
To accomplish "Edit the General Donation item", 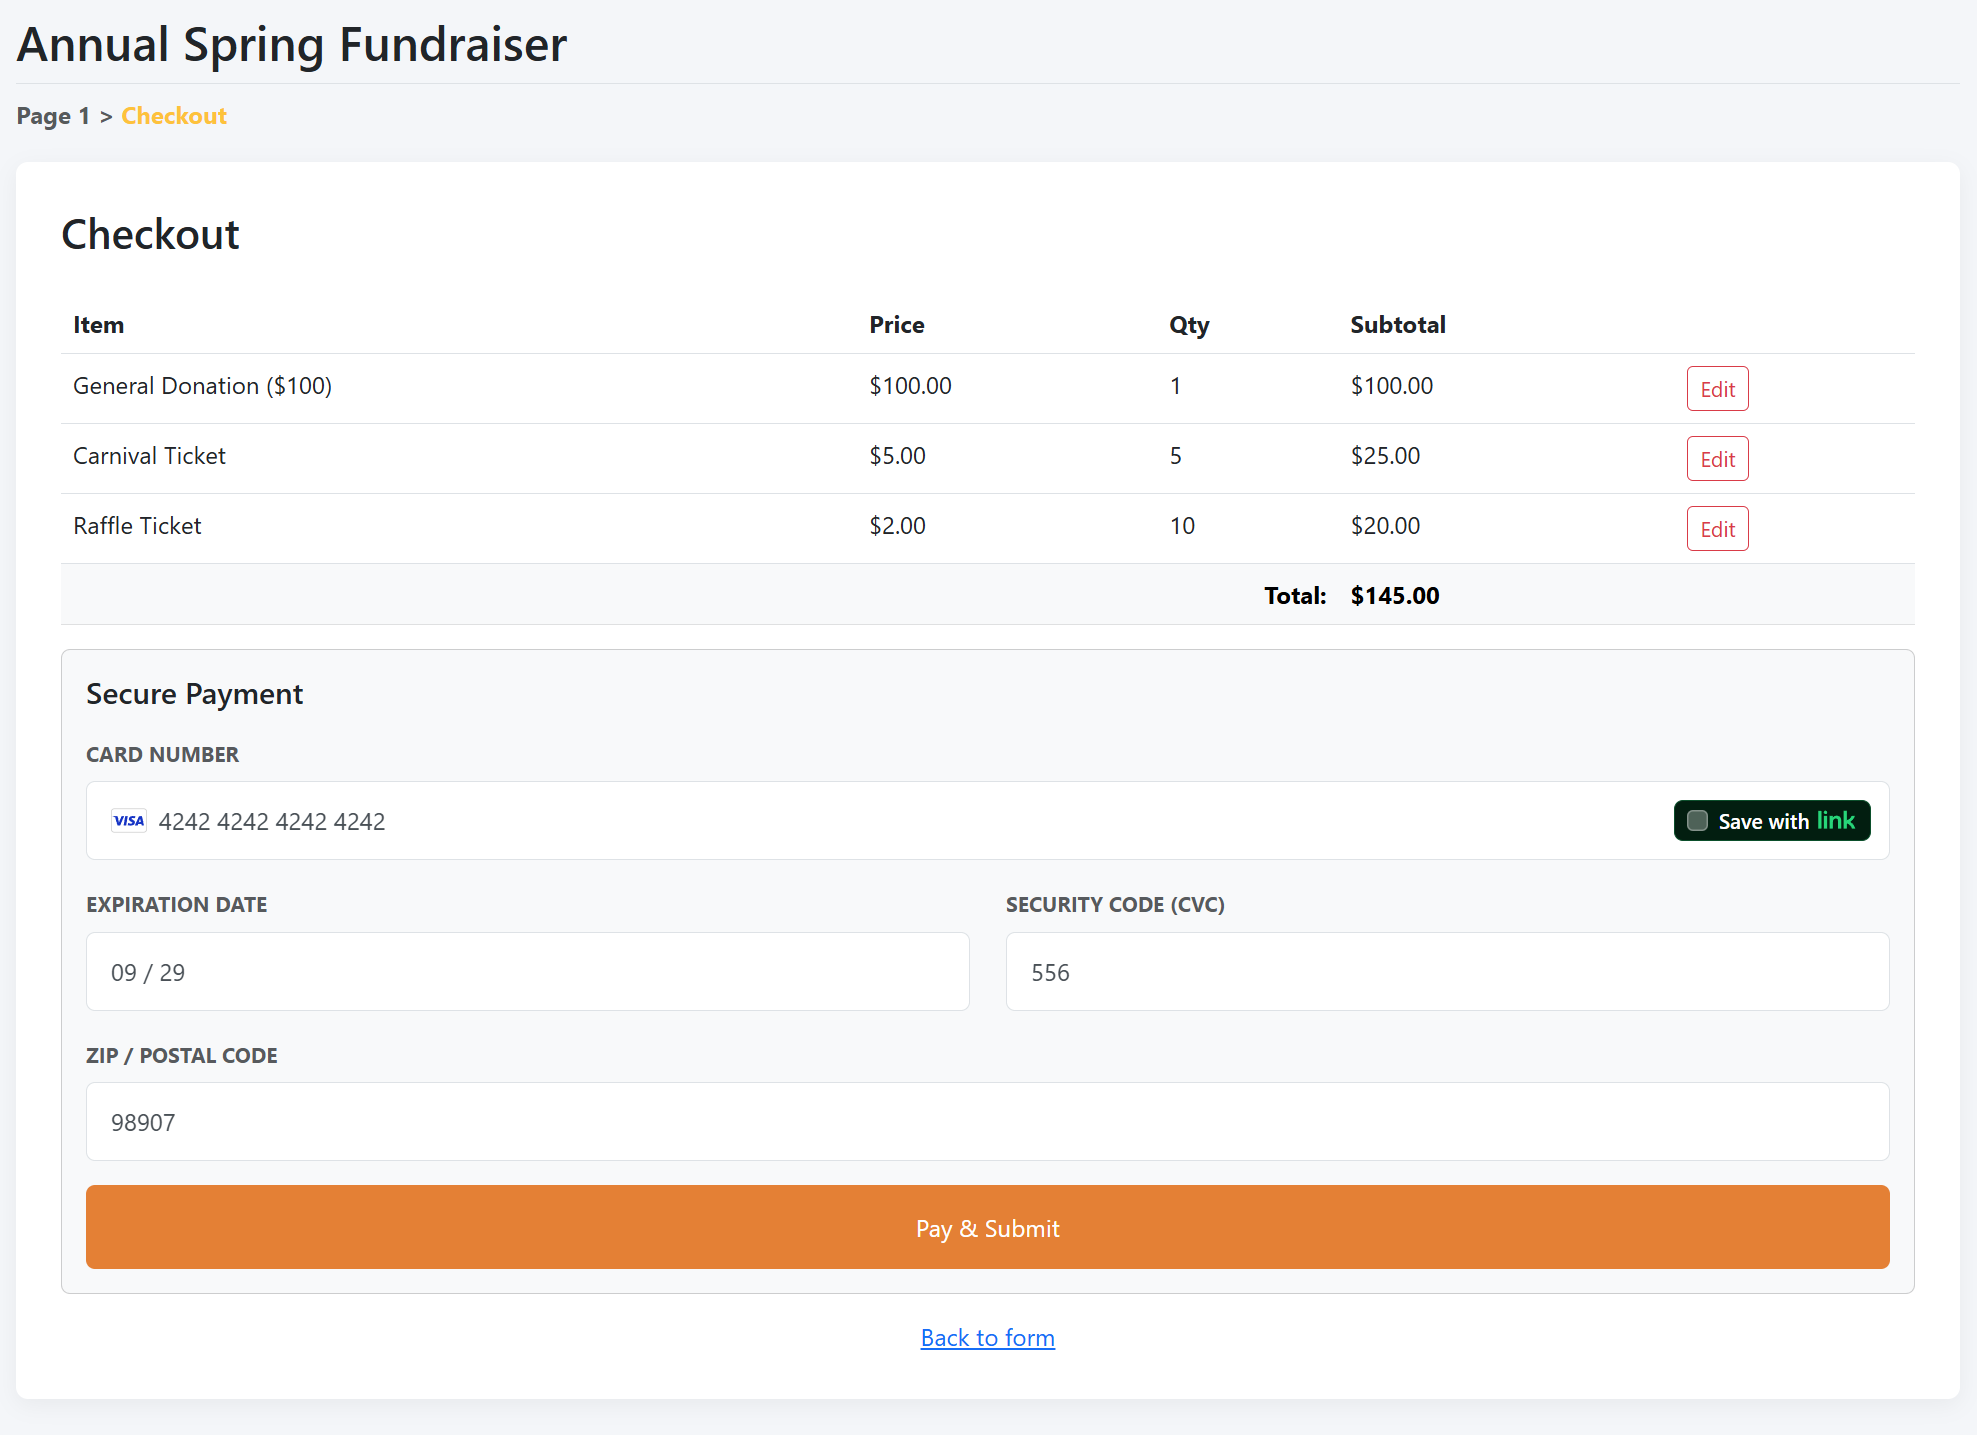I will [1717, 389].
